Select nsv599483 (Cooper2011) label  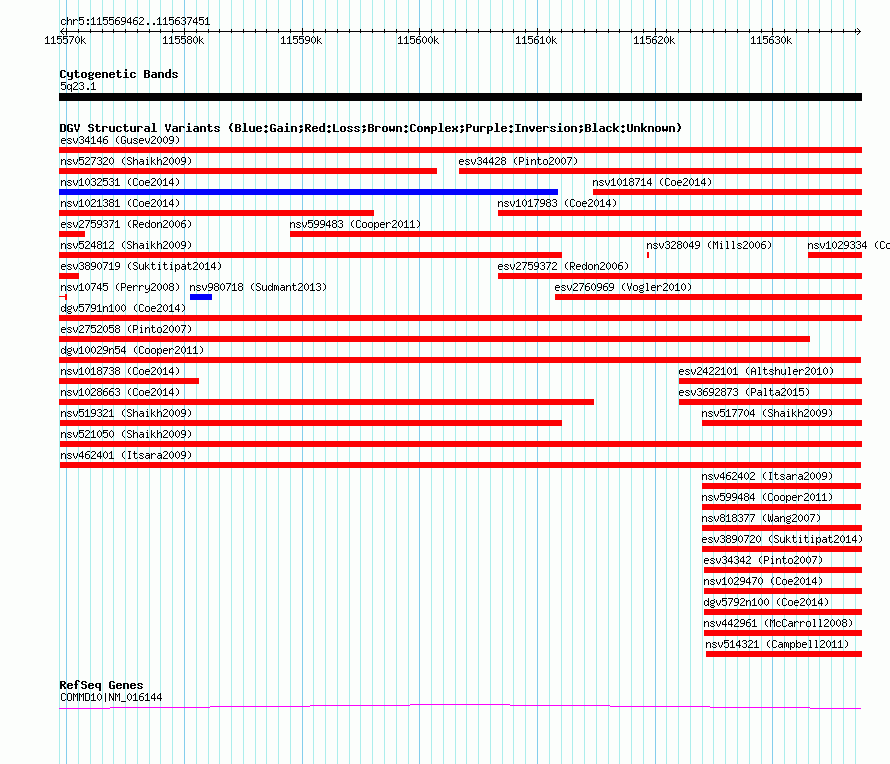tap(355, 224)
